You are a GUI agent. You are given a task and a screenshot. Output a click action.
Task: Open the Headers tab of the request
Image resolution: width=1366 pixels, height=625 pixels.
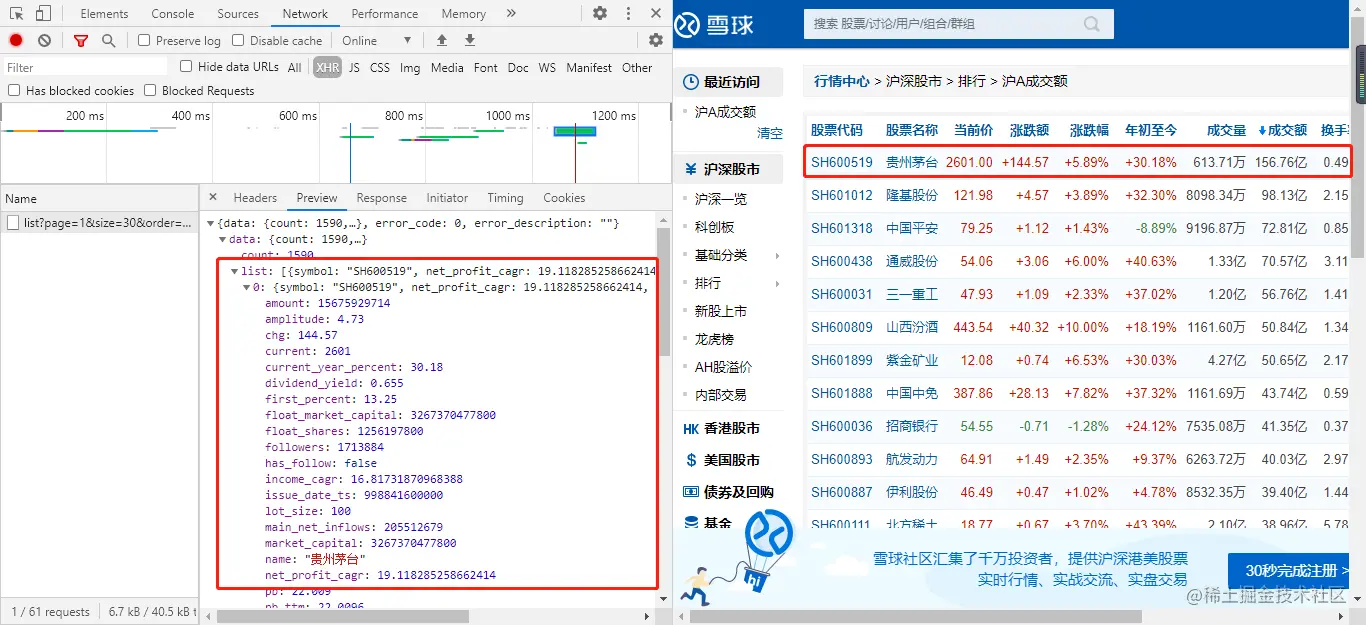click(255, 198)
